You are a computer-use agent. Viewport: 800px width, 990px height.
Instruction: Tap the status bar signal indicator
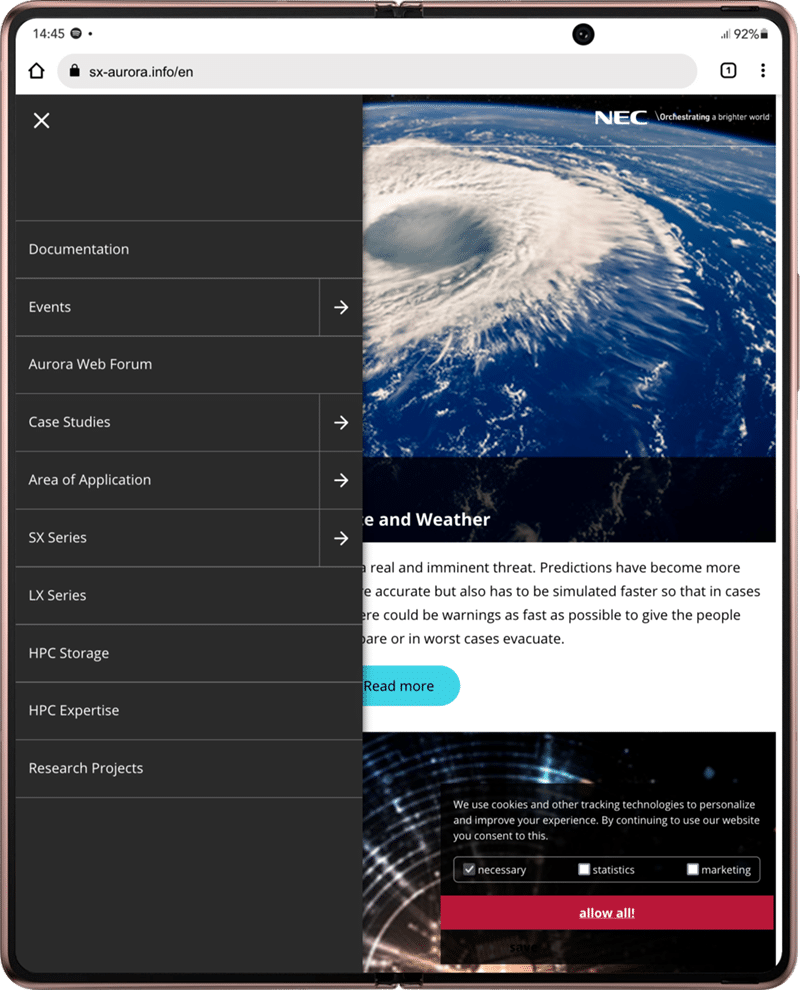tap(725, 34)
